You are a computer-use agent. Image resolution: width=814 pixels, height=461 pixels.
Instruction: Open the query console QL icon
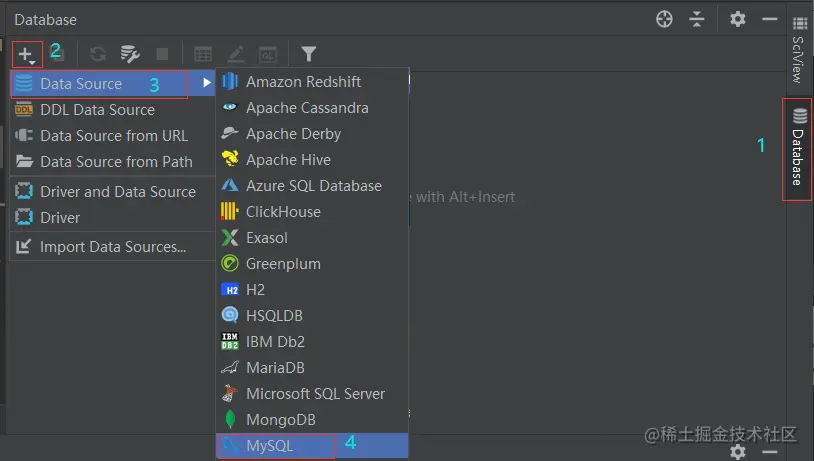(x=268, y=55)
